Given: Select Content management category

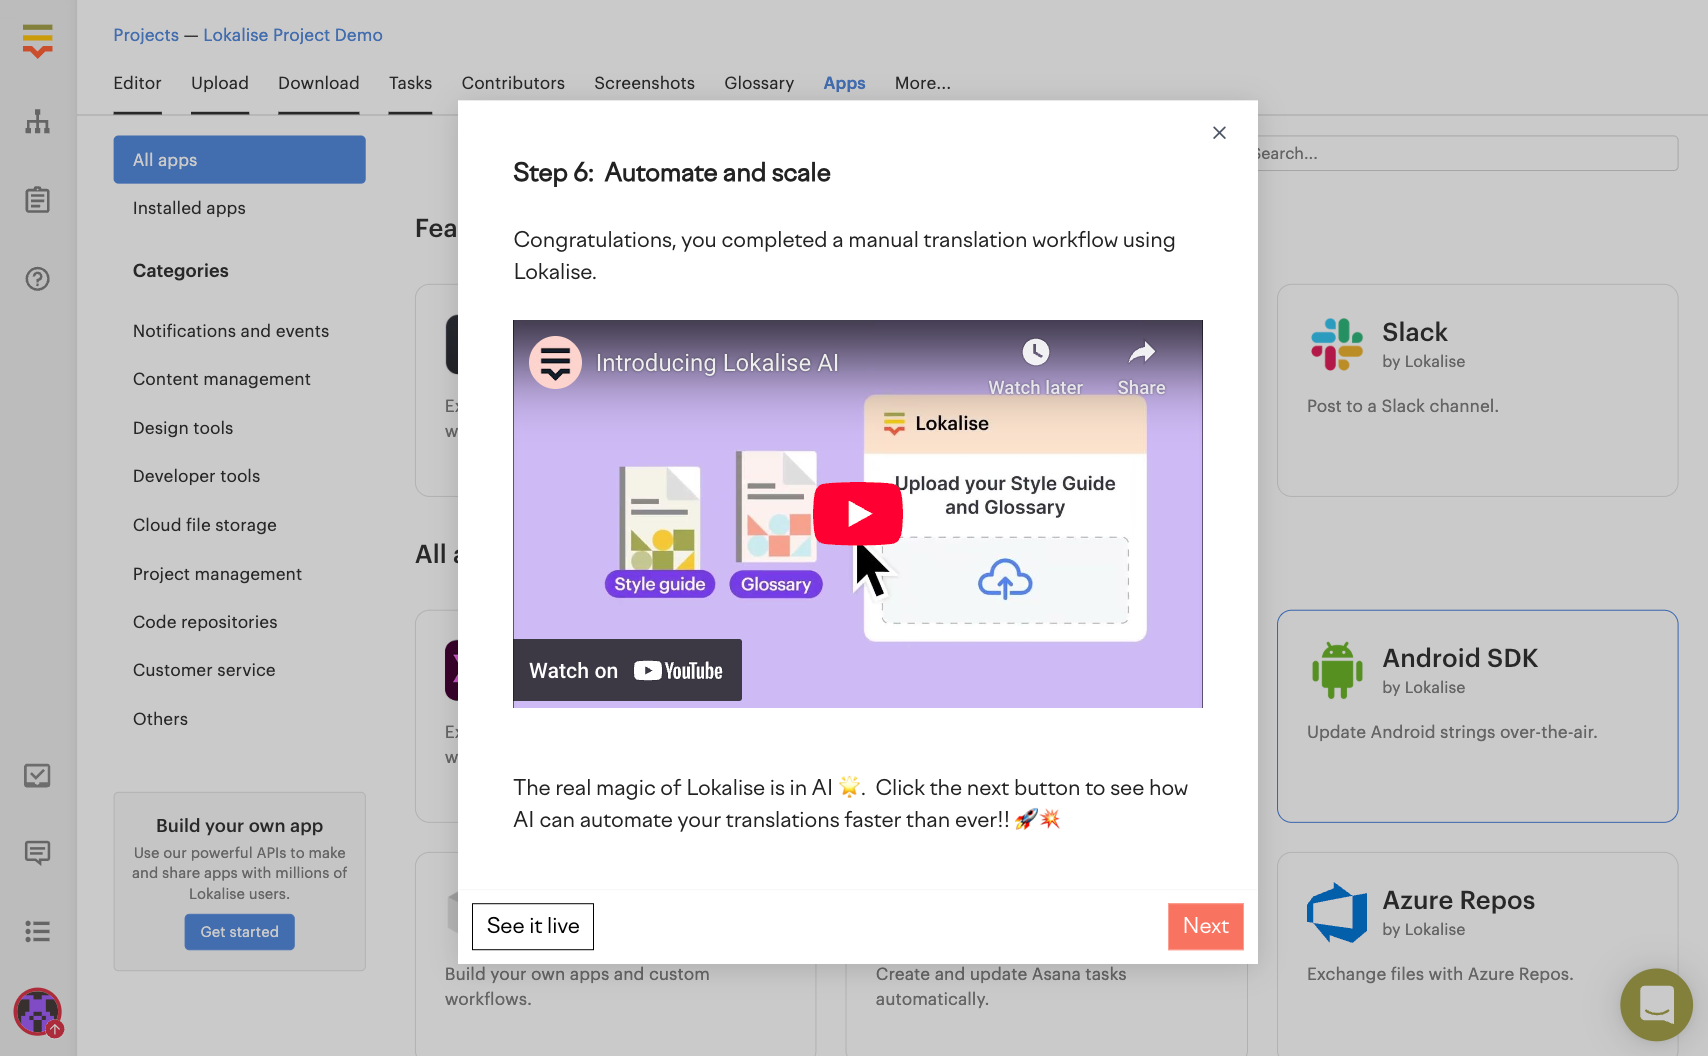Looking at the screenshot, I should [222, 379].
